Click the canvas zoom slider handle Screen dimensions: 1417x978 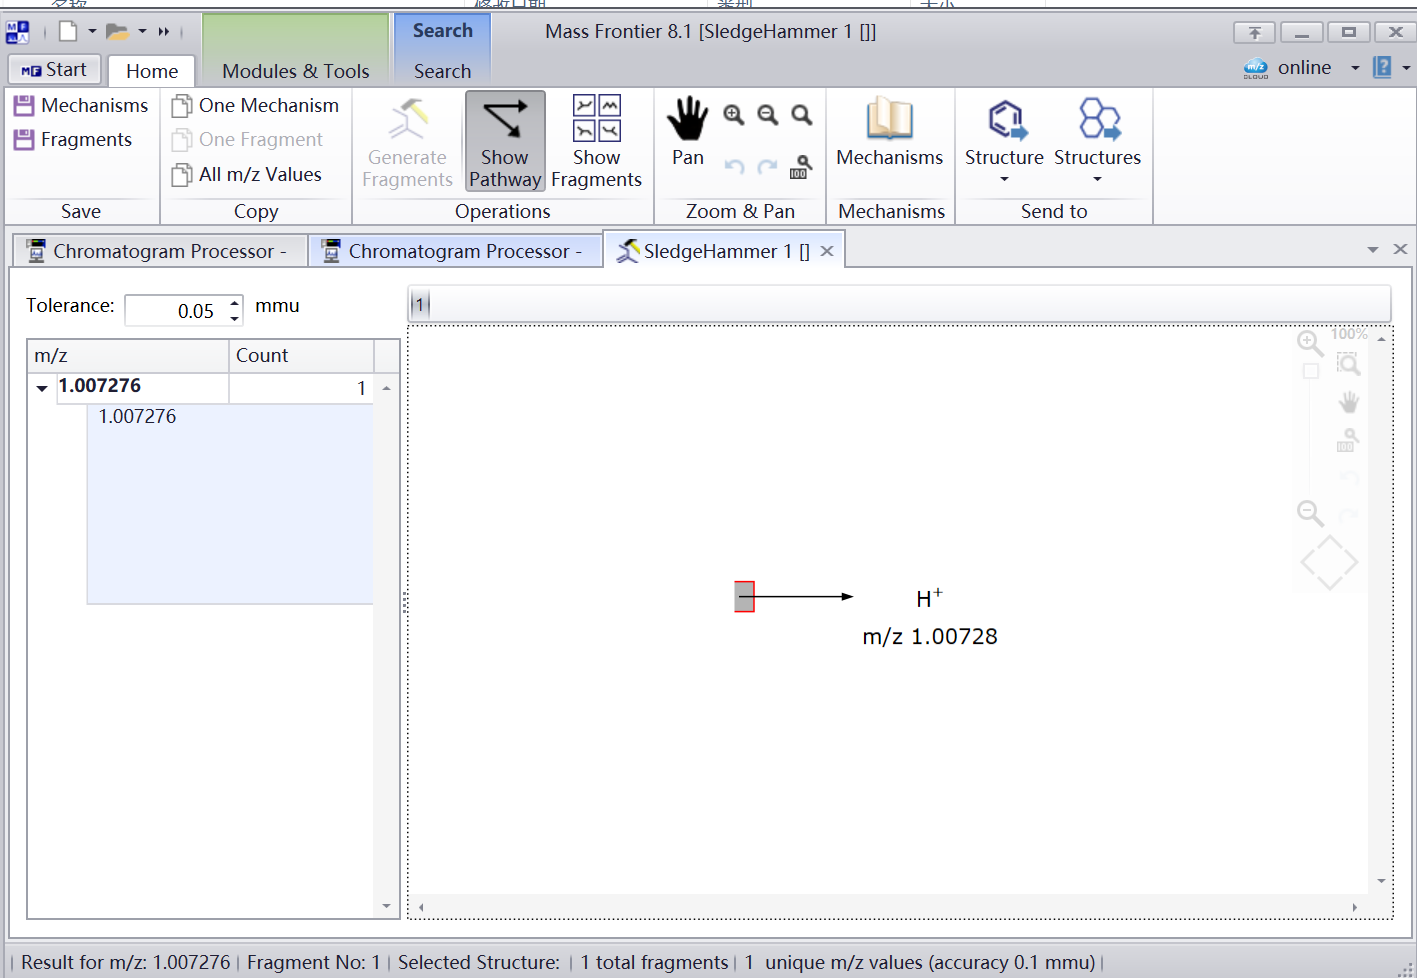(x=1310, y=371)
